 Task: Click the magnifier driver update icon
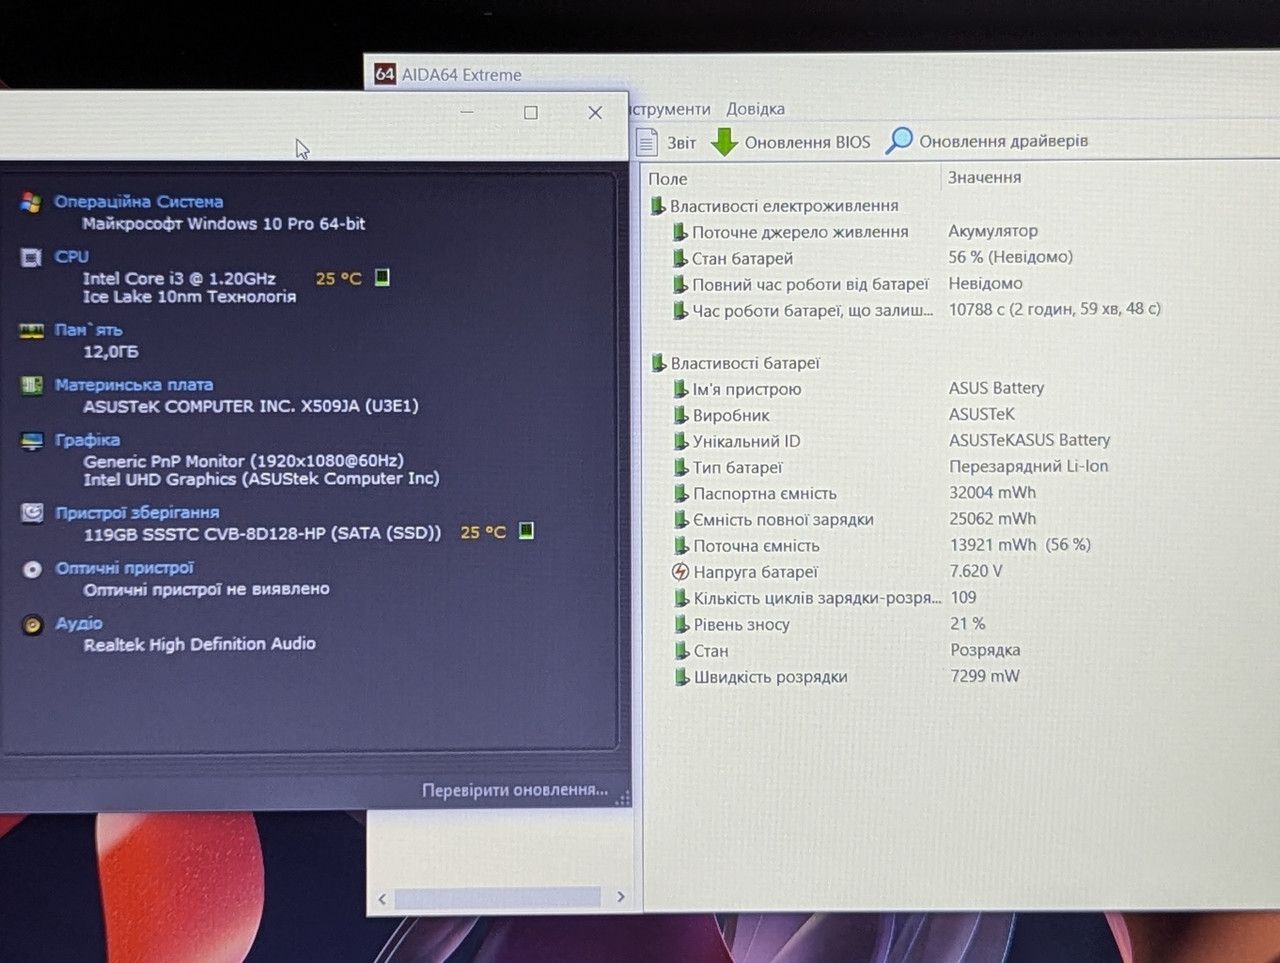[x=899, y=141]
